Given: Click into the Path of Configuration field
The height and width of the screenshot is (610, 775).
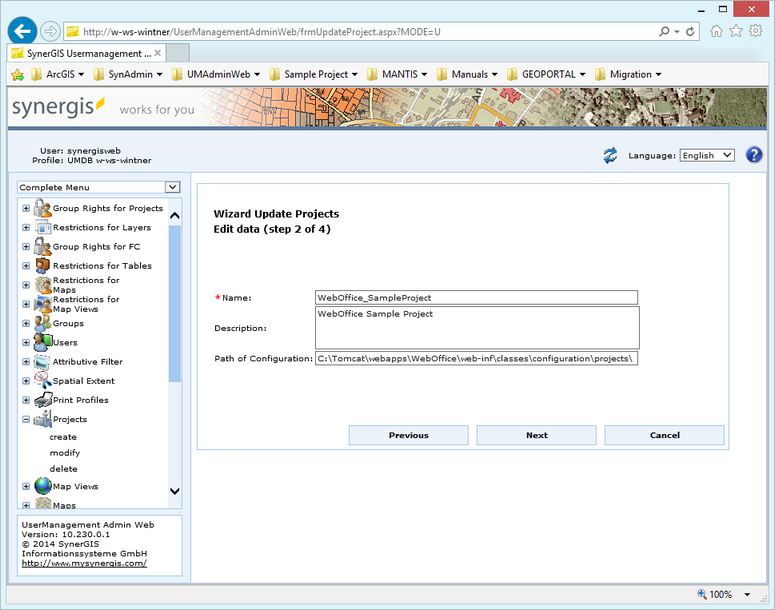Looking at the screenshot, I should [x=476, y=358].
